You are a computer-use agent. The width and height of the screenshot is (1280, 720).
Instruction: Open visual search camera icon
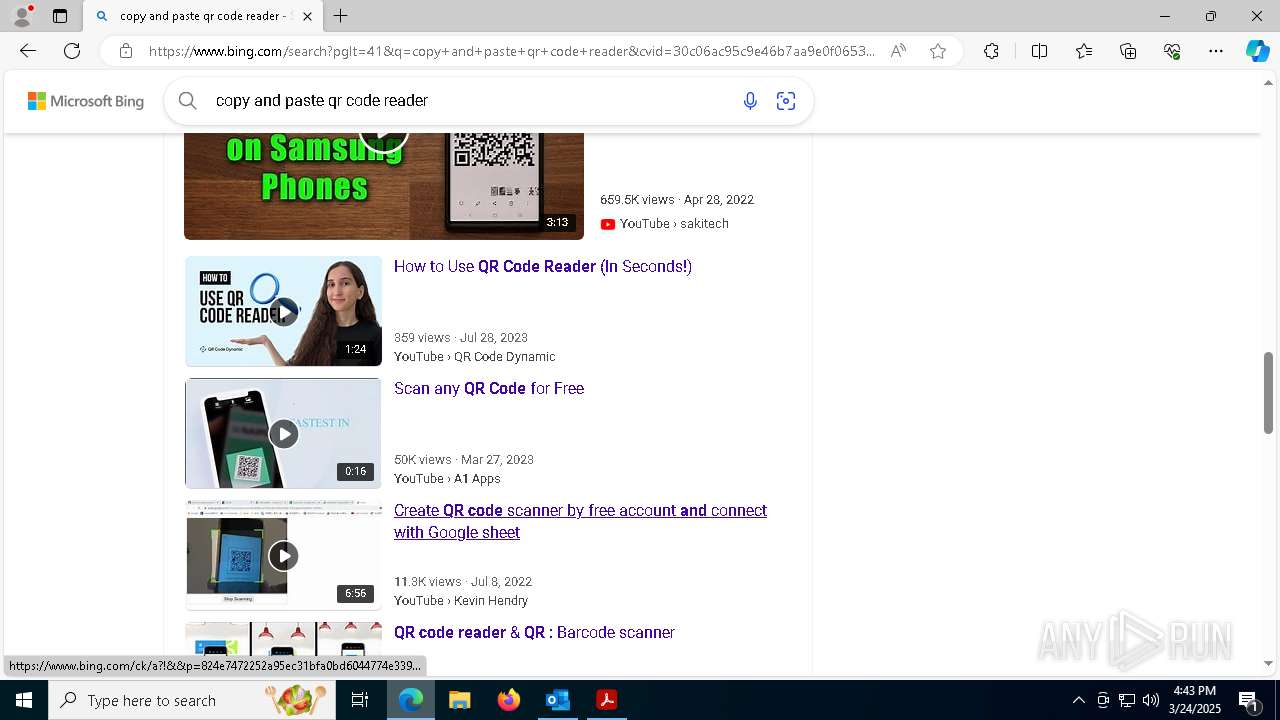pyautogui.click(x=786, y=100)
